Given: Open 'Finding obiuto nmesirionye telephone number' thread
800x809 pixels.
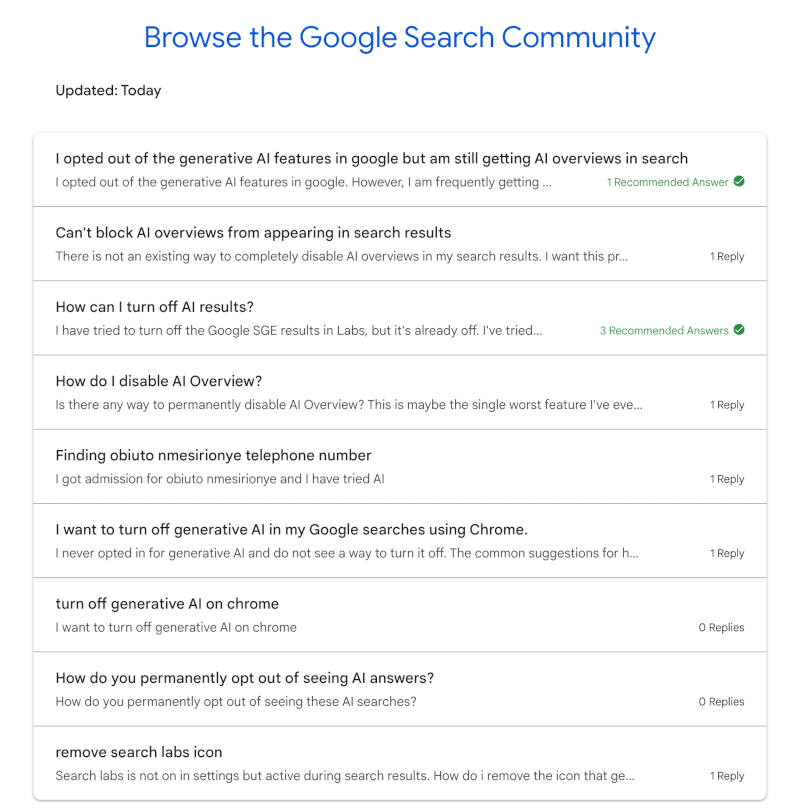Looking at the screenshot, I should 213,455.
